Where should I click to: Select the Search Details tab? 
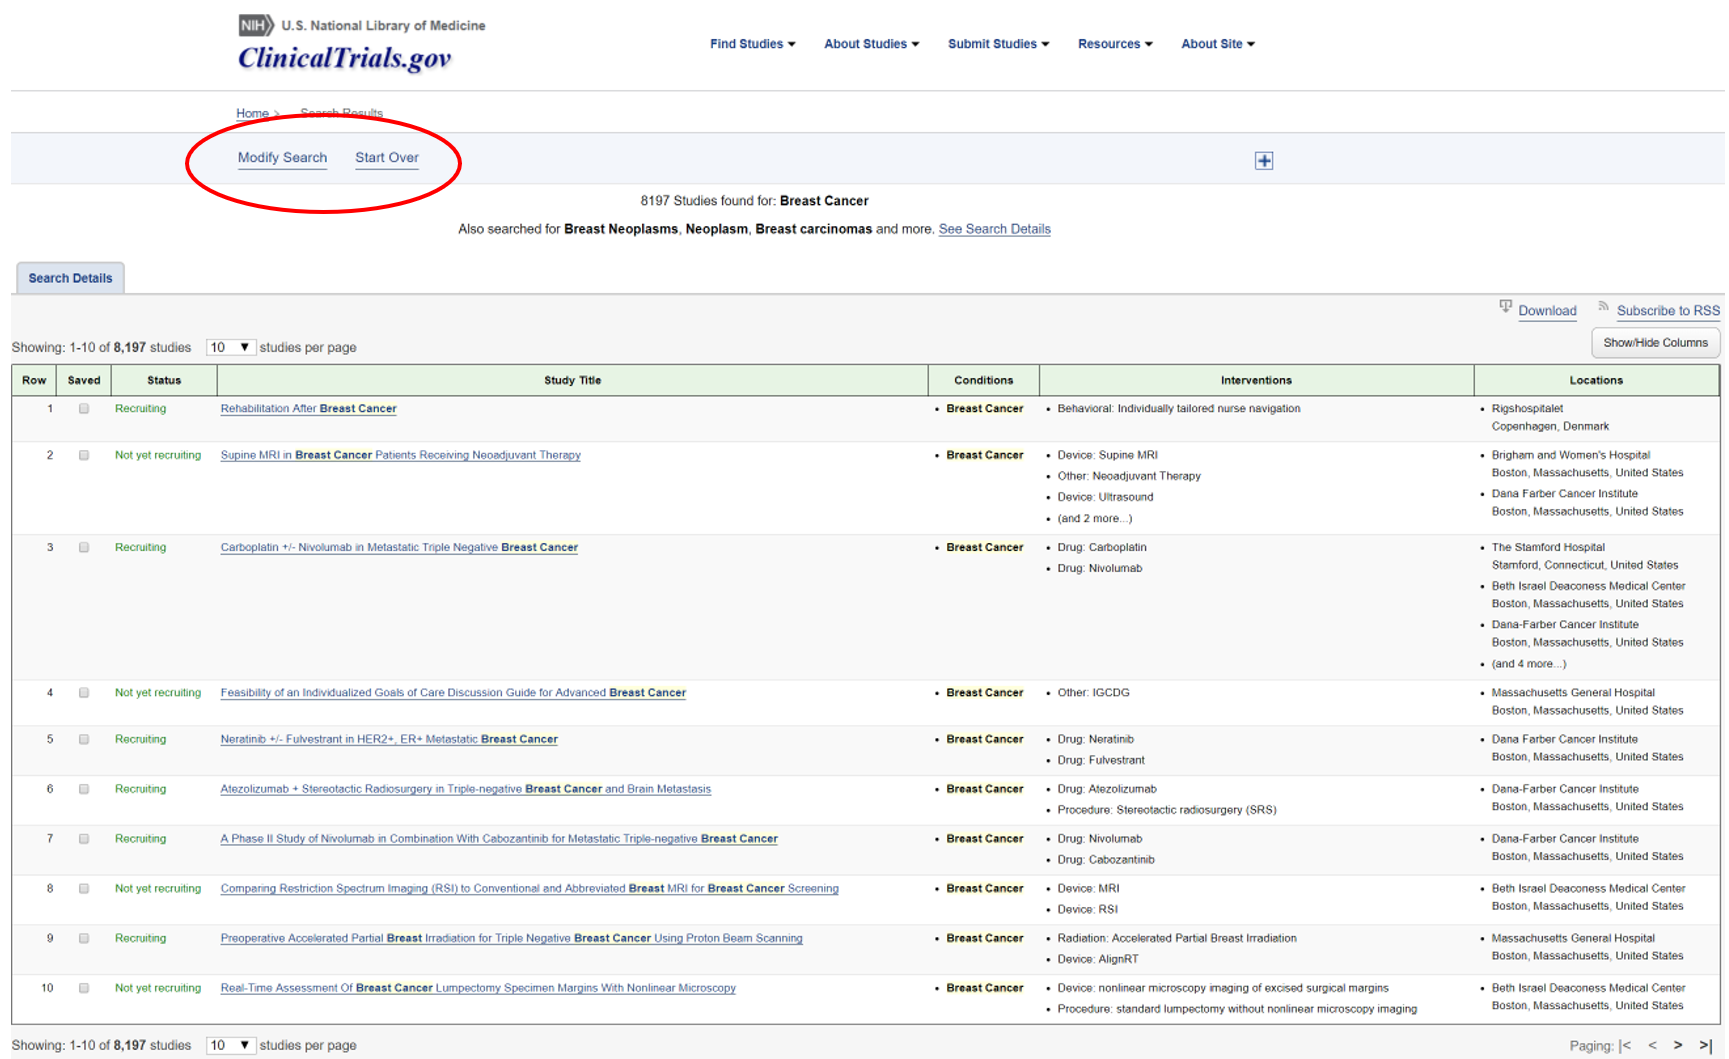click(x=70, y=278)
